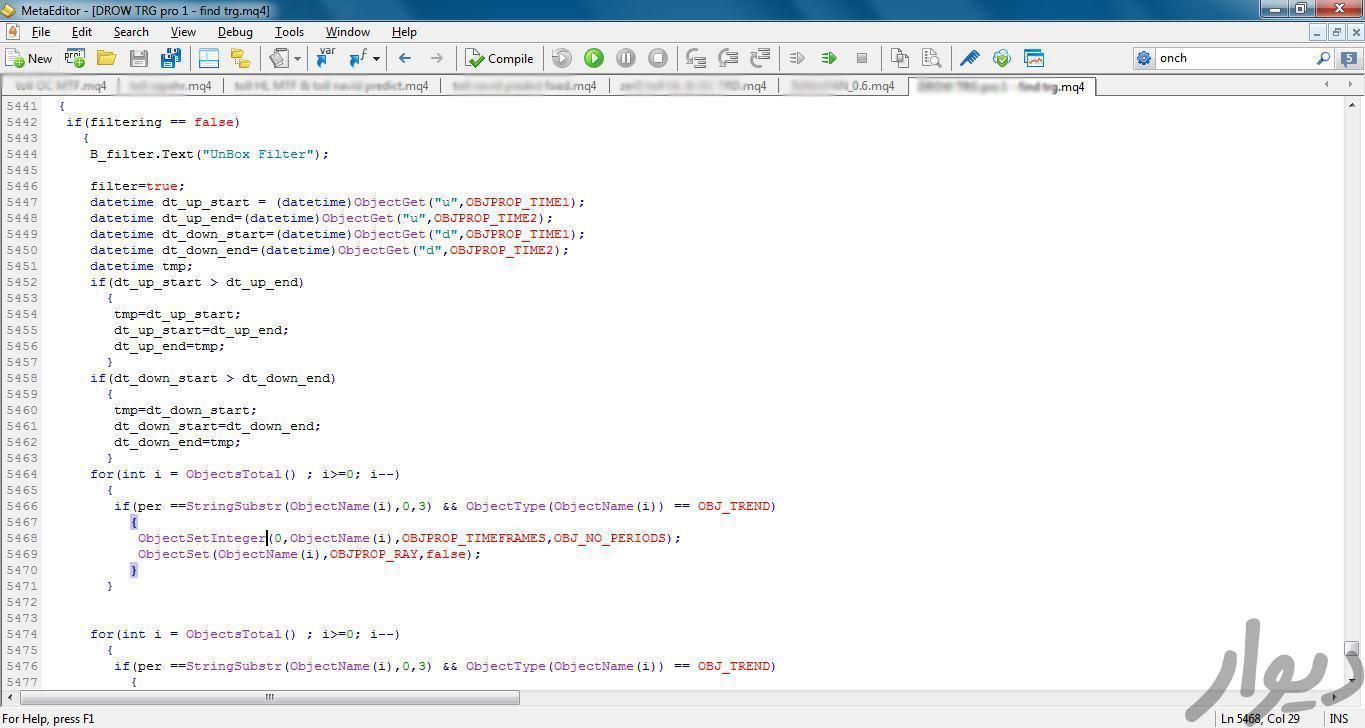Show the Navigator folders panel
Viewport: 1365px width, 728px height.
click(x=241, y=58)
